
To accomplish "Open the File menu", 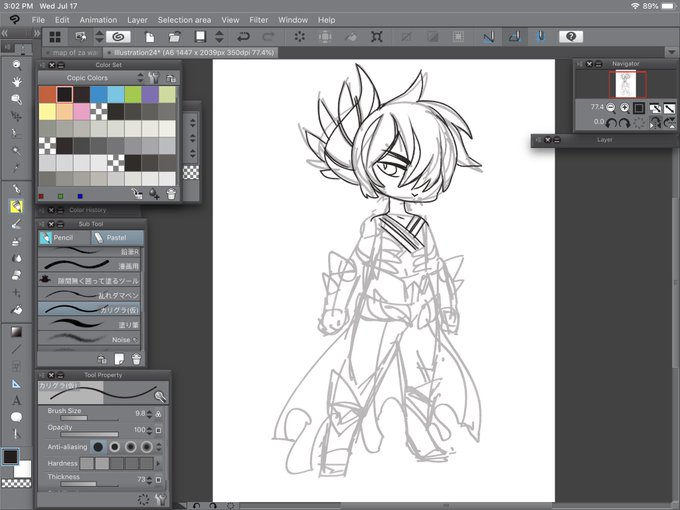I will point(38,20).
